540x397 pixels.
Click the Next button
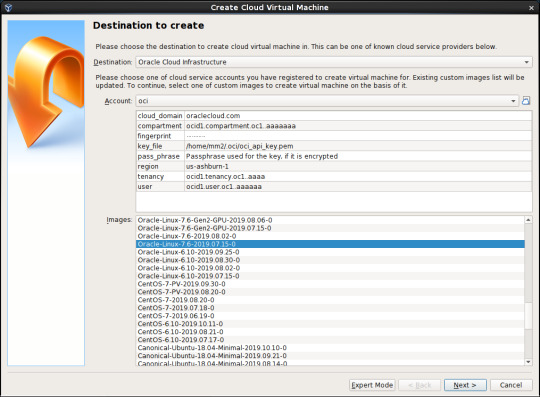pyautogui.click(x=465, y=385)
